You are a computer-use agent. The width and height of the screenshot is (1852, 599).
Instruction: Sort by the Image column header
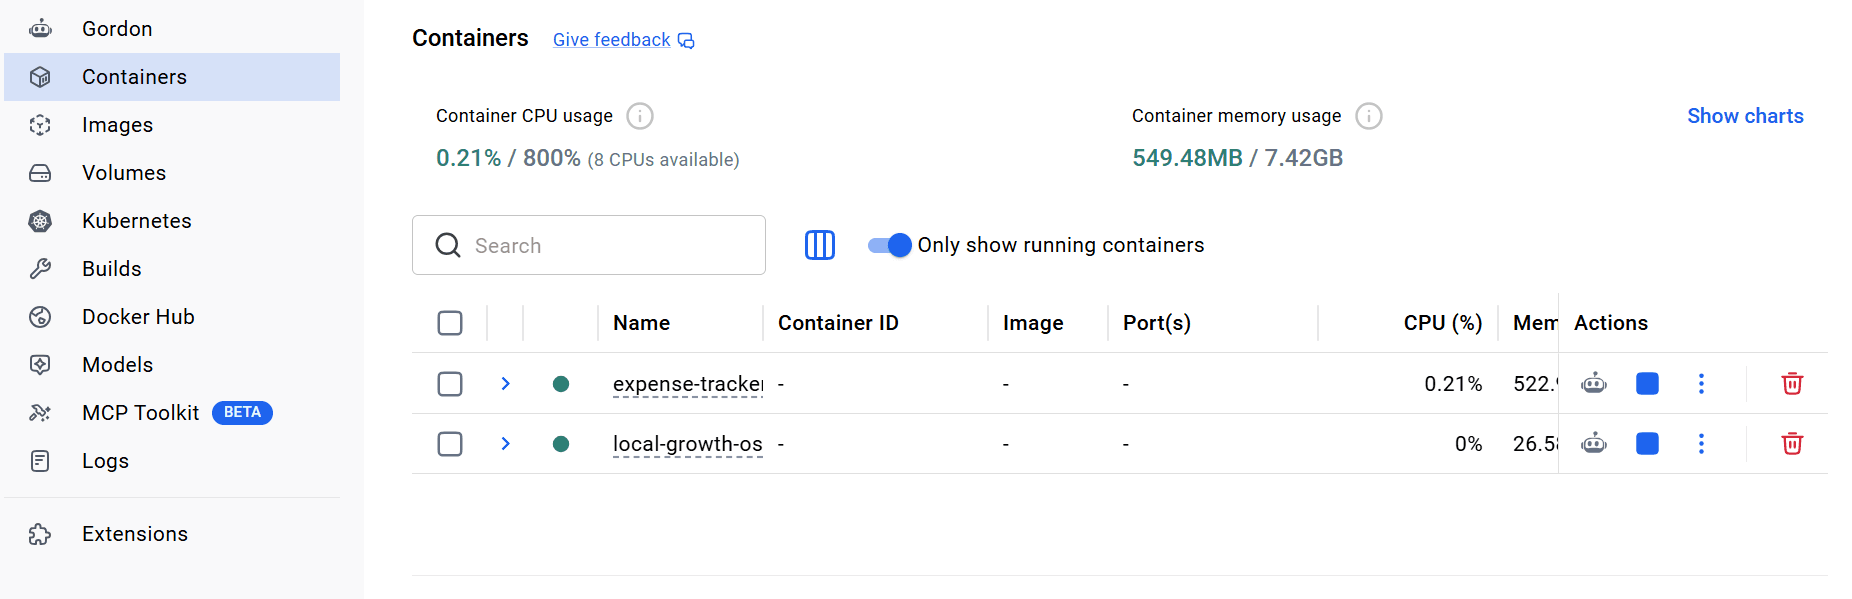1033,323
